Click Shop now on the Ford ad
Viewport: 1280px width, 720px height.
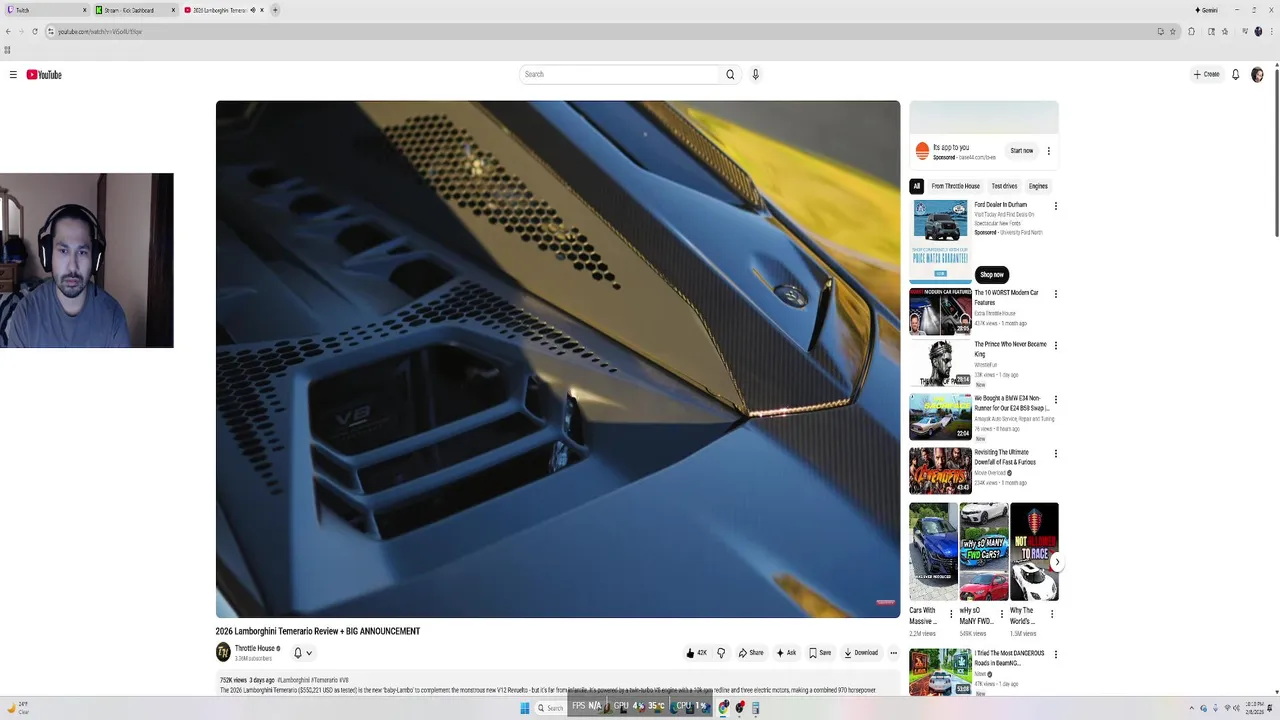click(991, 274)
